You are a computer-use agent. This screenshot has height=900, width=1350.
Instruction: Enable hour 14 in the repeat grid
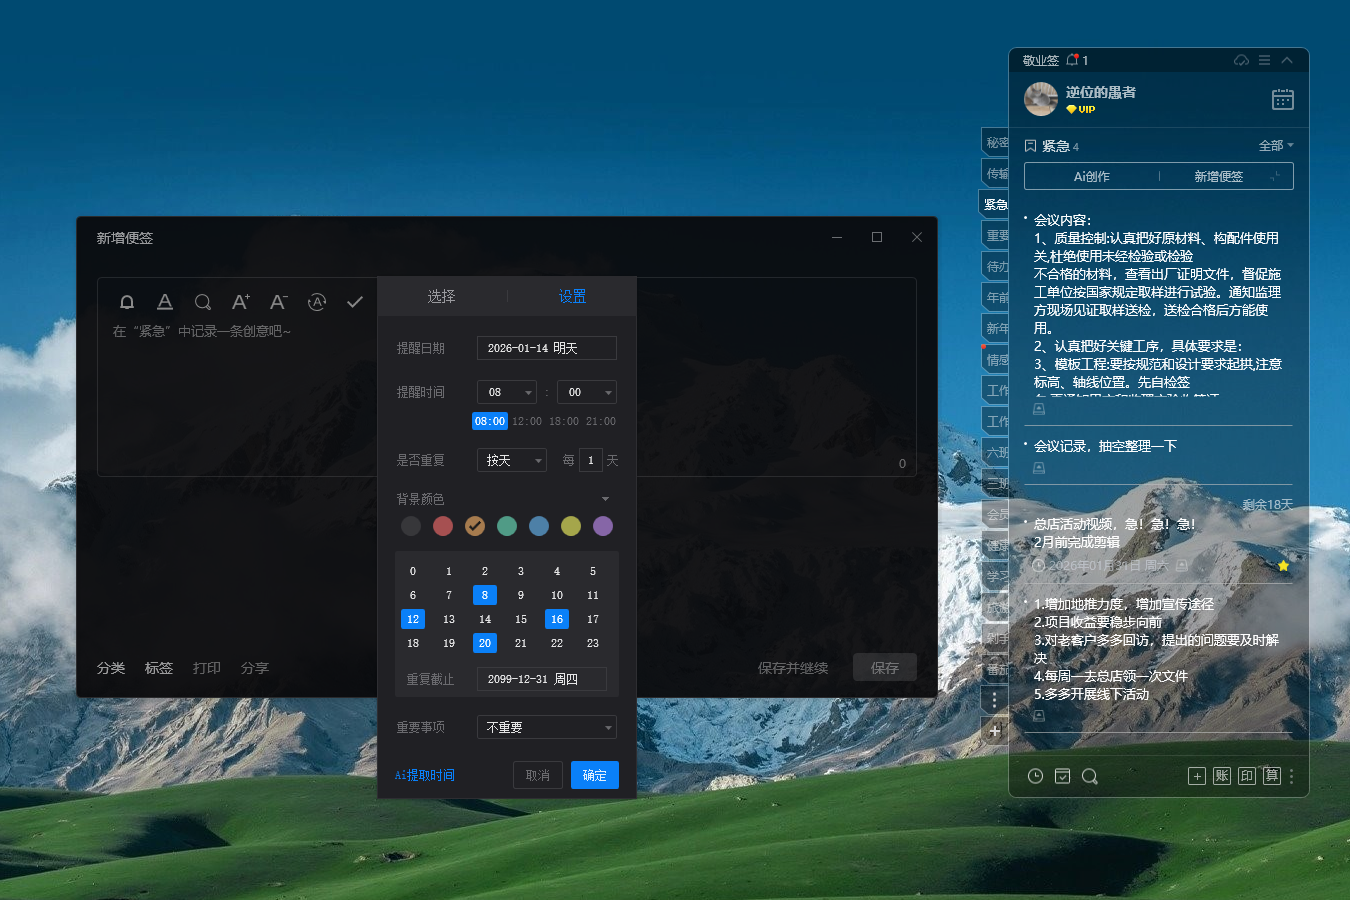click(485, 619)
